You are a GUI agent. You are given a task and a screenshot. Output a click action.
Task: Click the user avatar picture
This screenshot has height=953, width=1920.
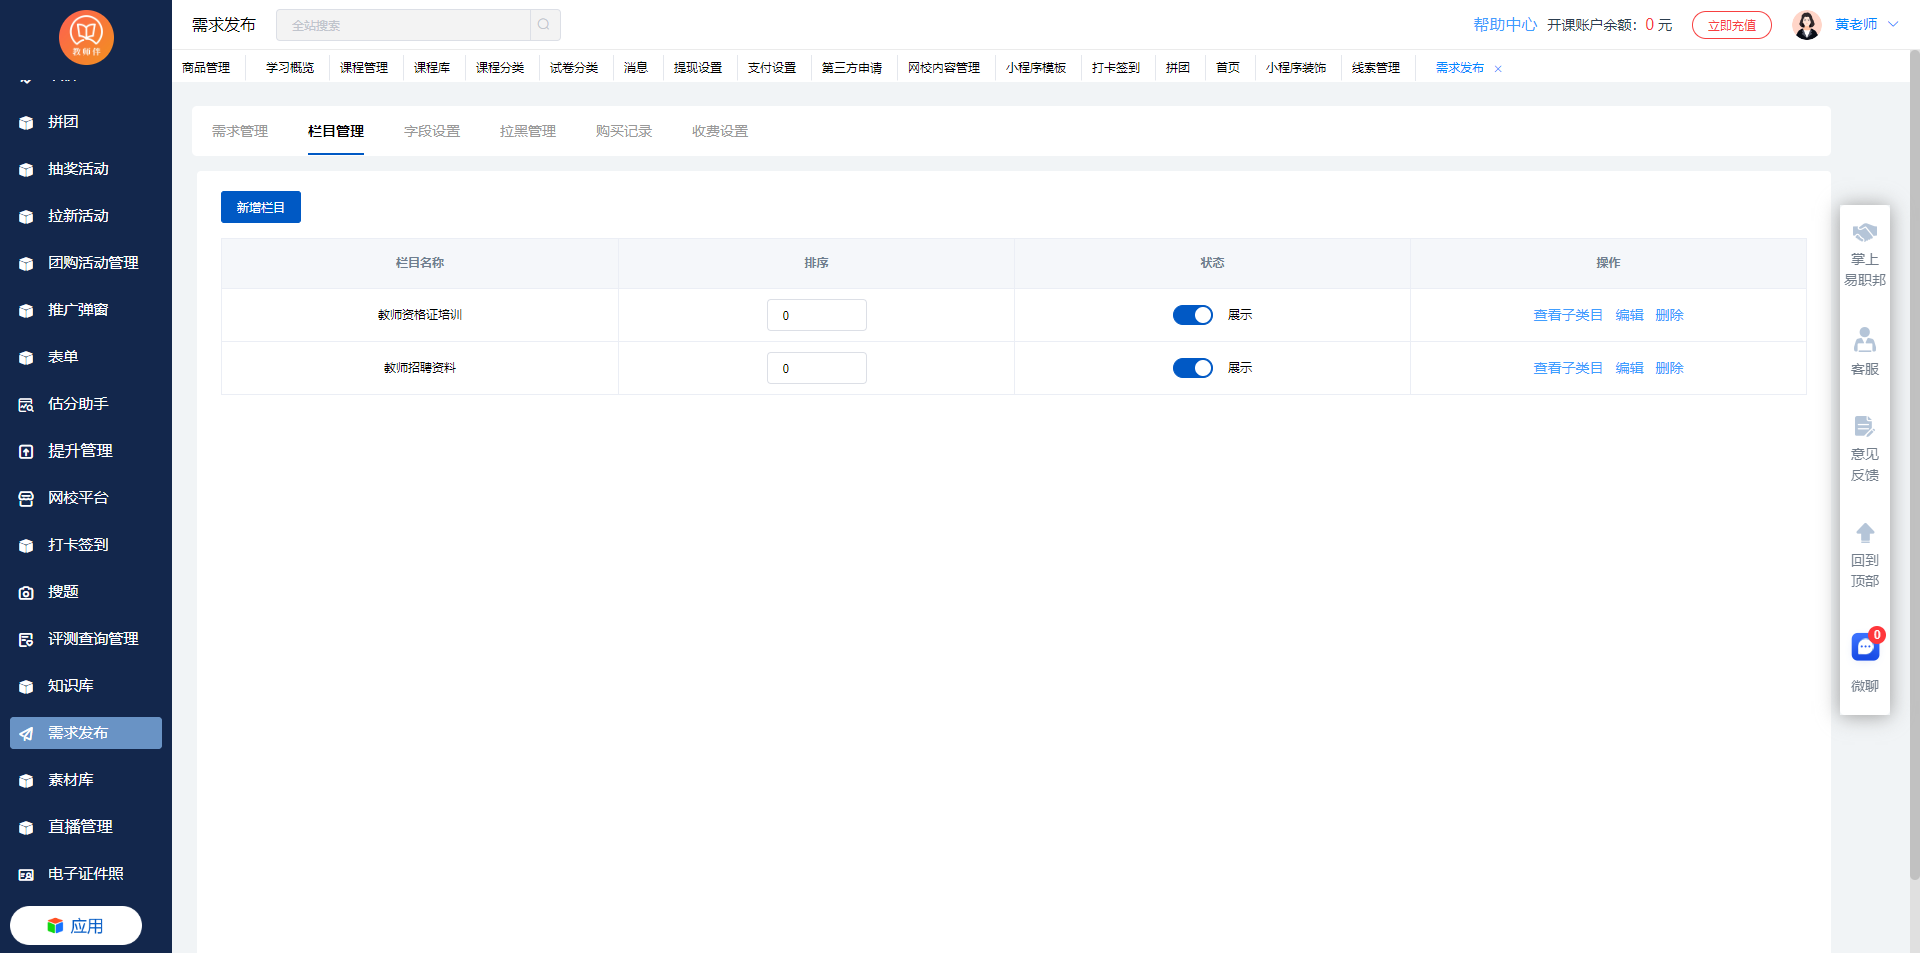tap(1806, 25)
